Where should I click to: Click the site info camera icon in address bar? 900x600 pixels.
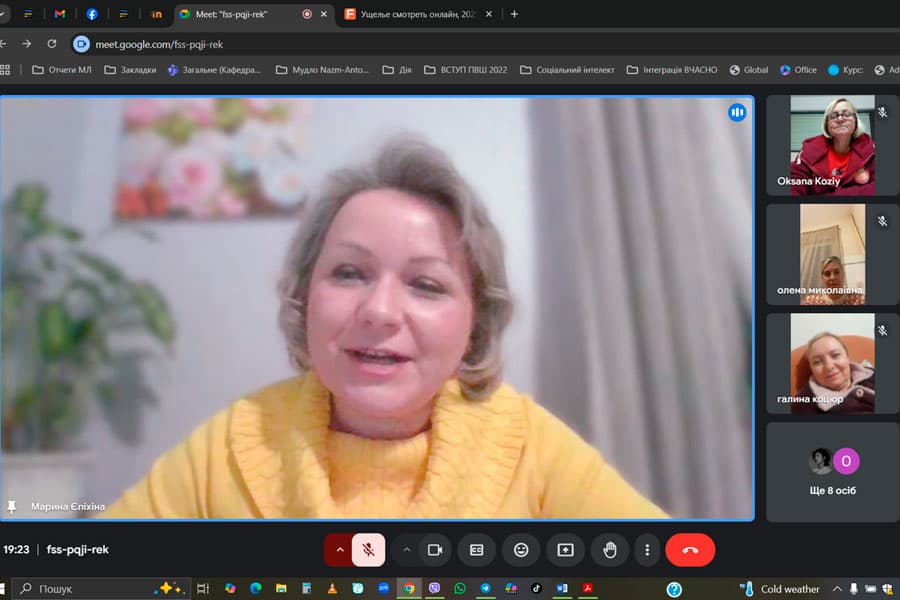81,44
